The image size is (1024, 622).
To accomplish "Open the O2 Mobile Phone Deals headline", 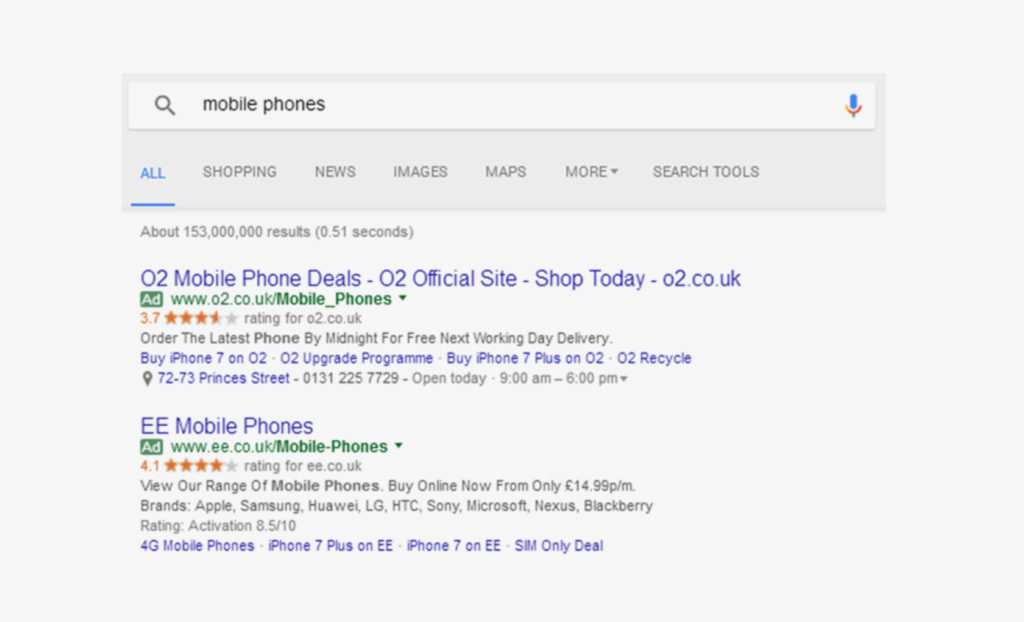I will (441, 279).
